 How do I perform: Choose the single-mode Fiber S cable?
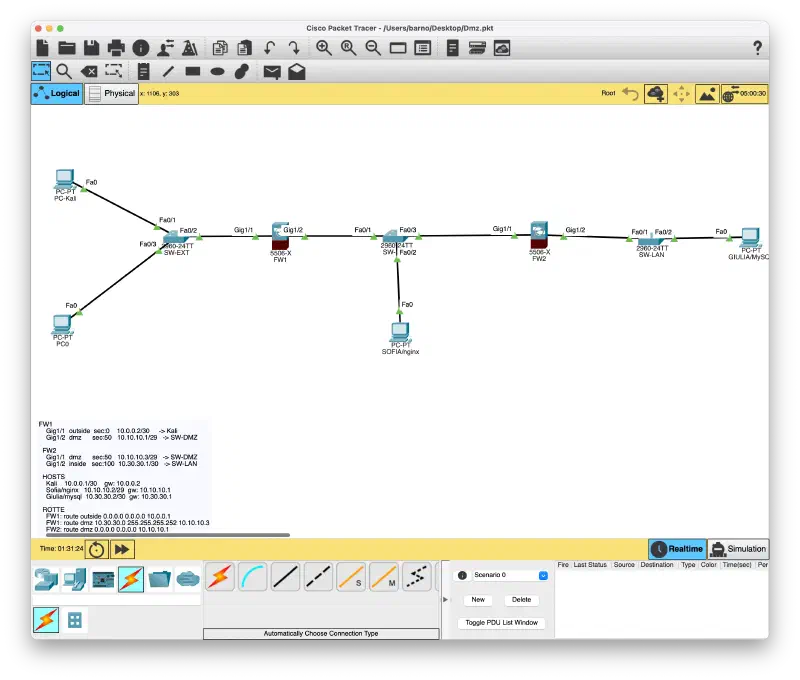pyautogui.click(x=351, y=576)
